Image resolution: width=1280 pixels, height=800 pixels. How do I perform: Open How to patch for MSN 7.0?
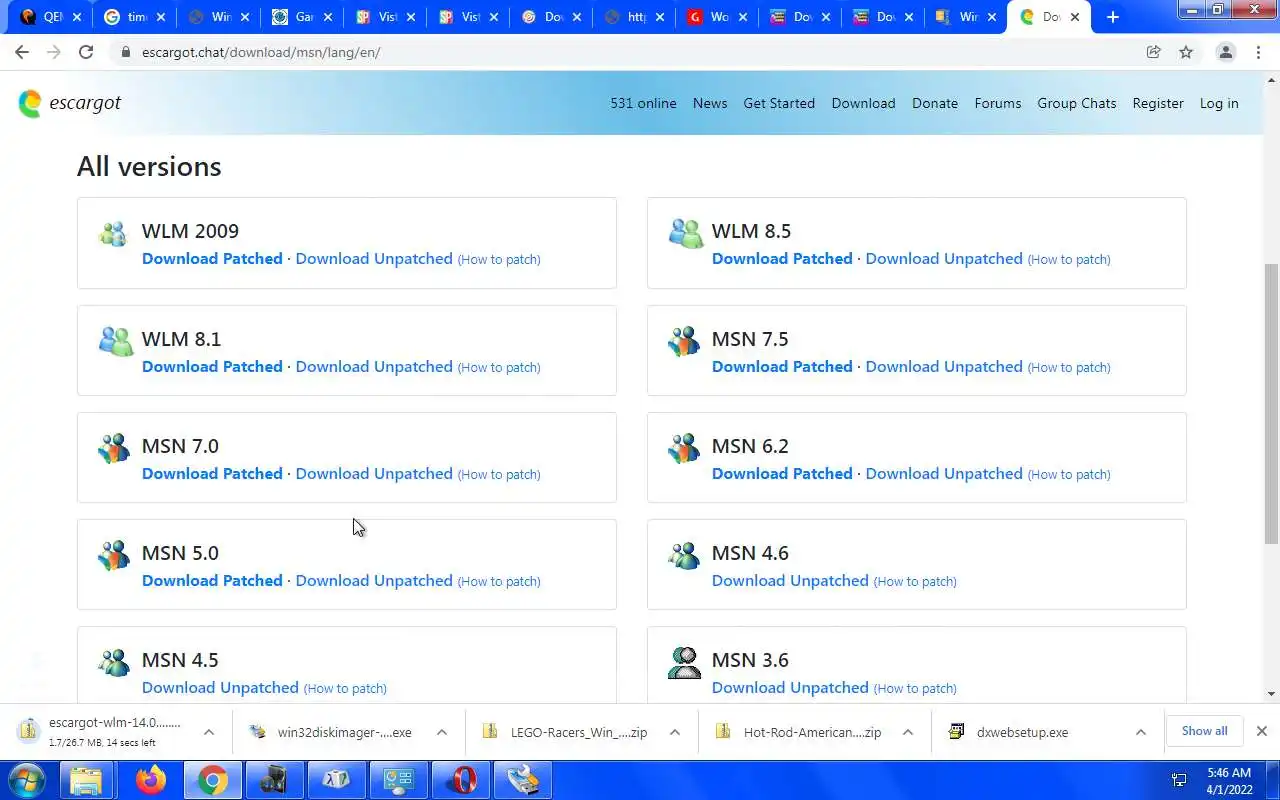pos(499,474)
